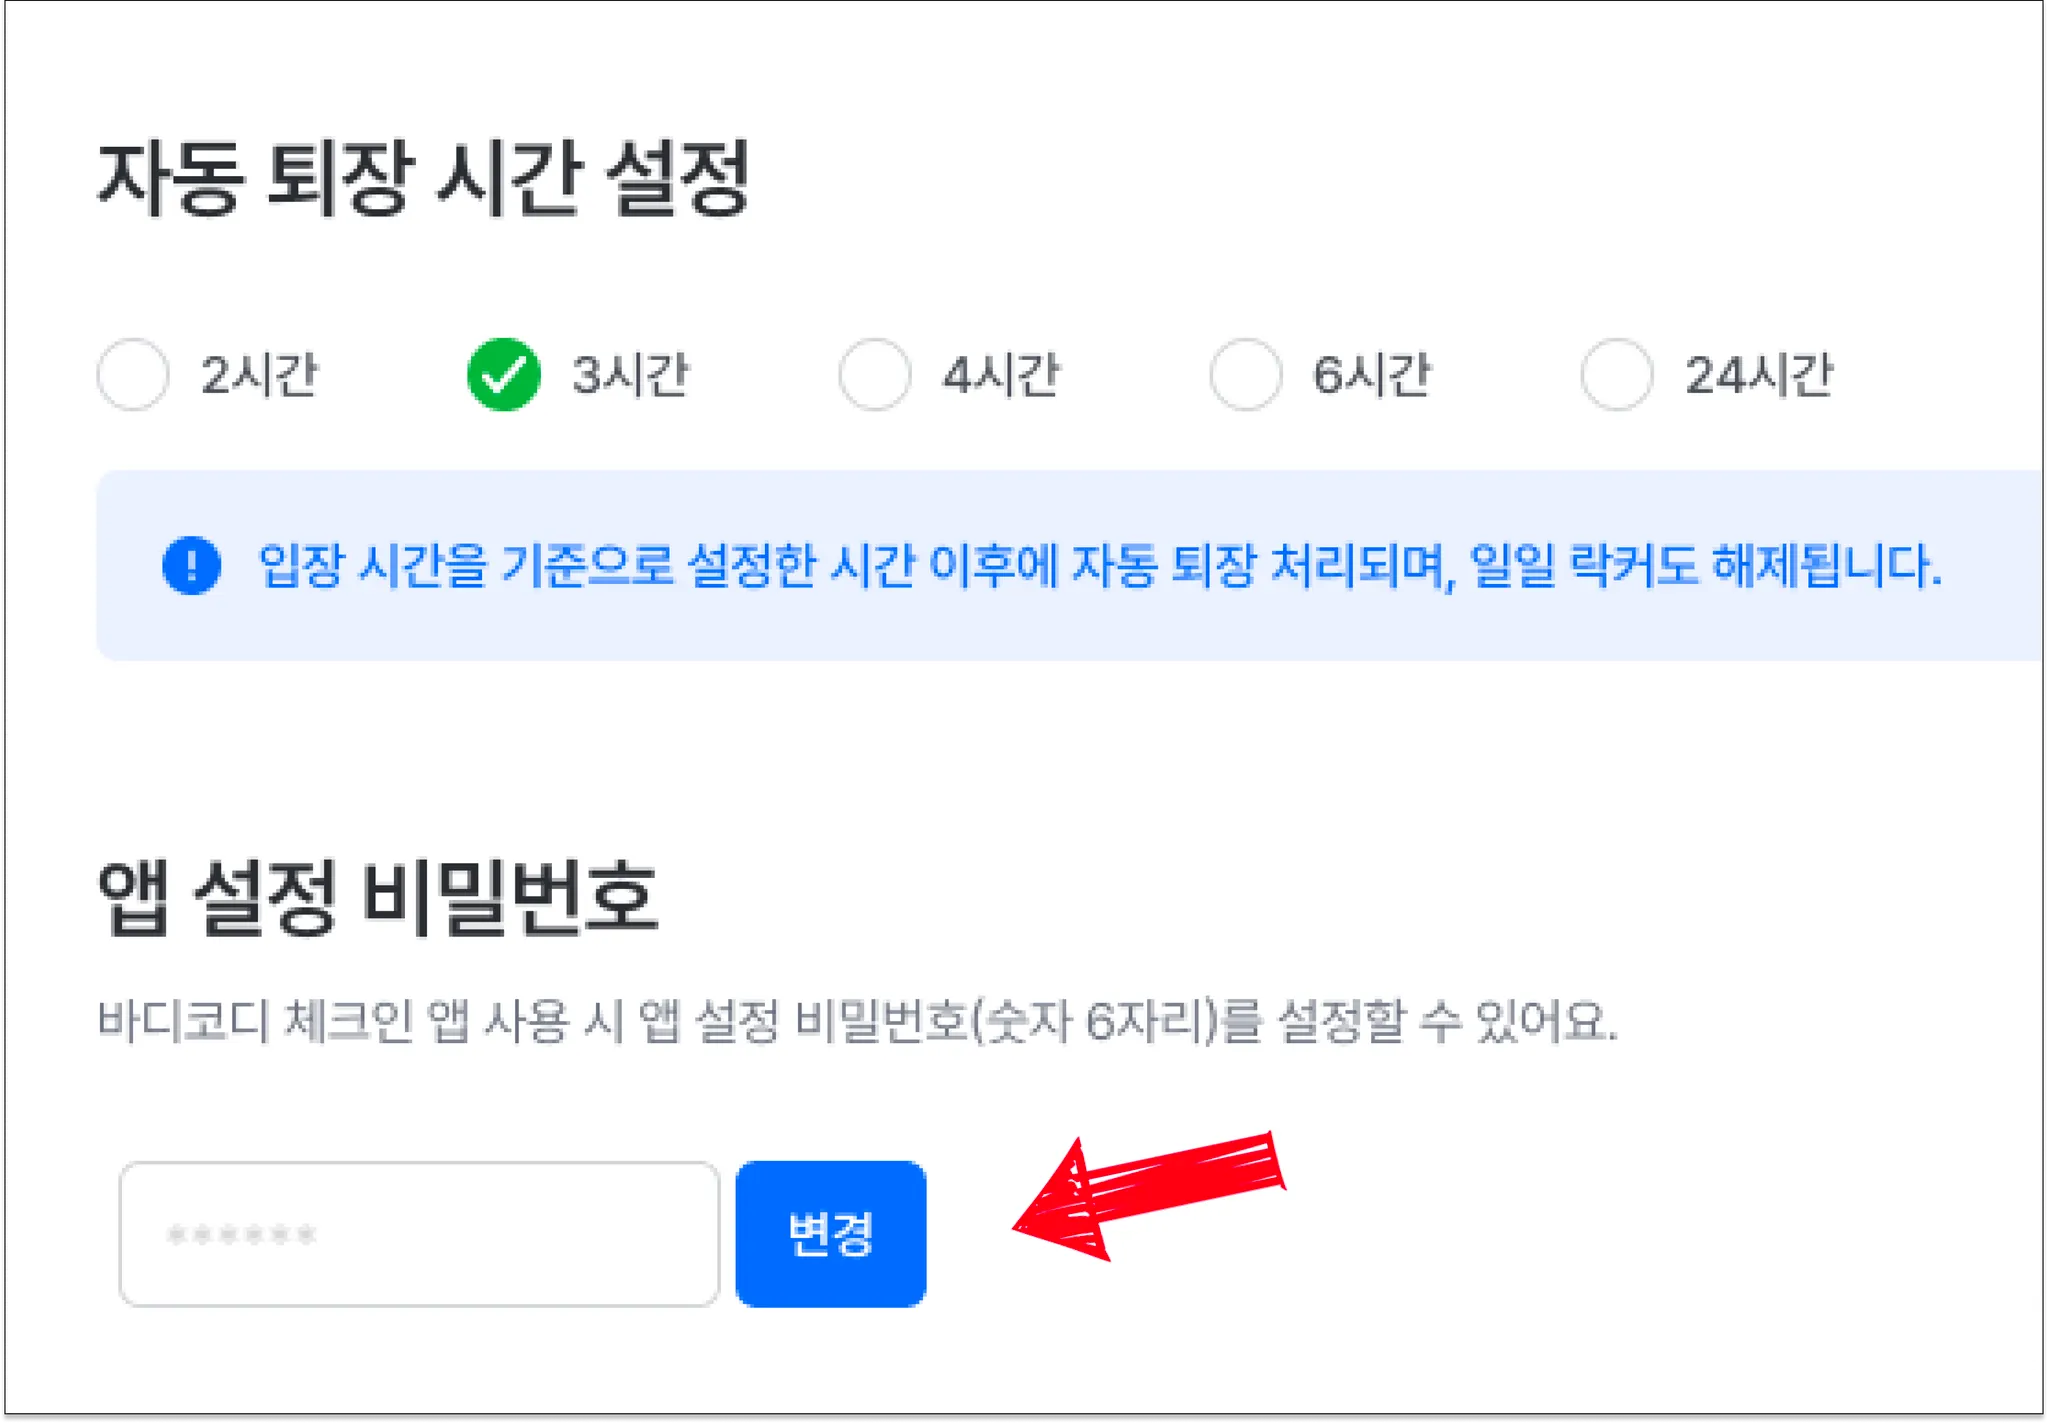
Task: Click the 6시간 text label
Action: 1373,376
